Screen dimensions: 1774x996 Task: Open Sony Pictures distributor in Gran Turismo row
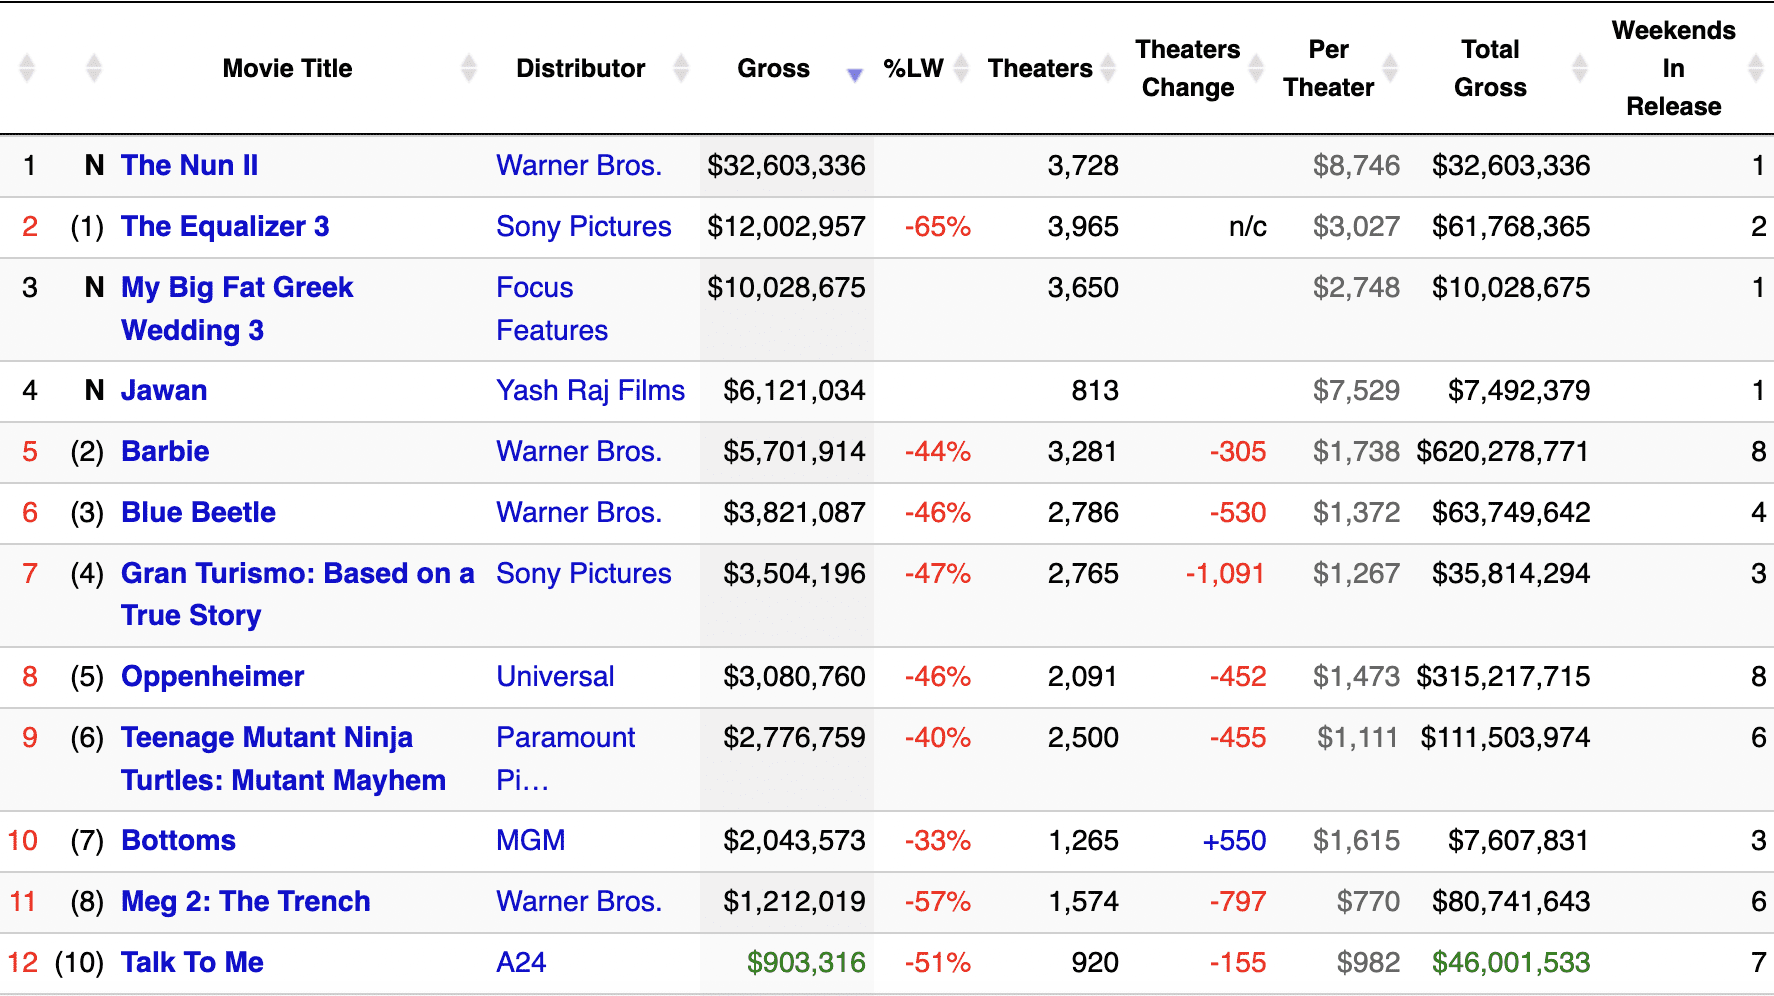point(584,573)
